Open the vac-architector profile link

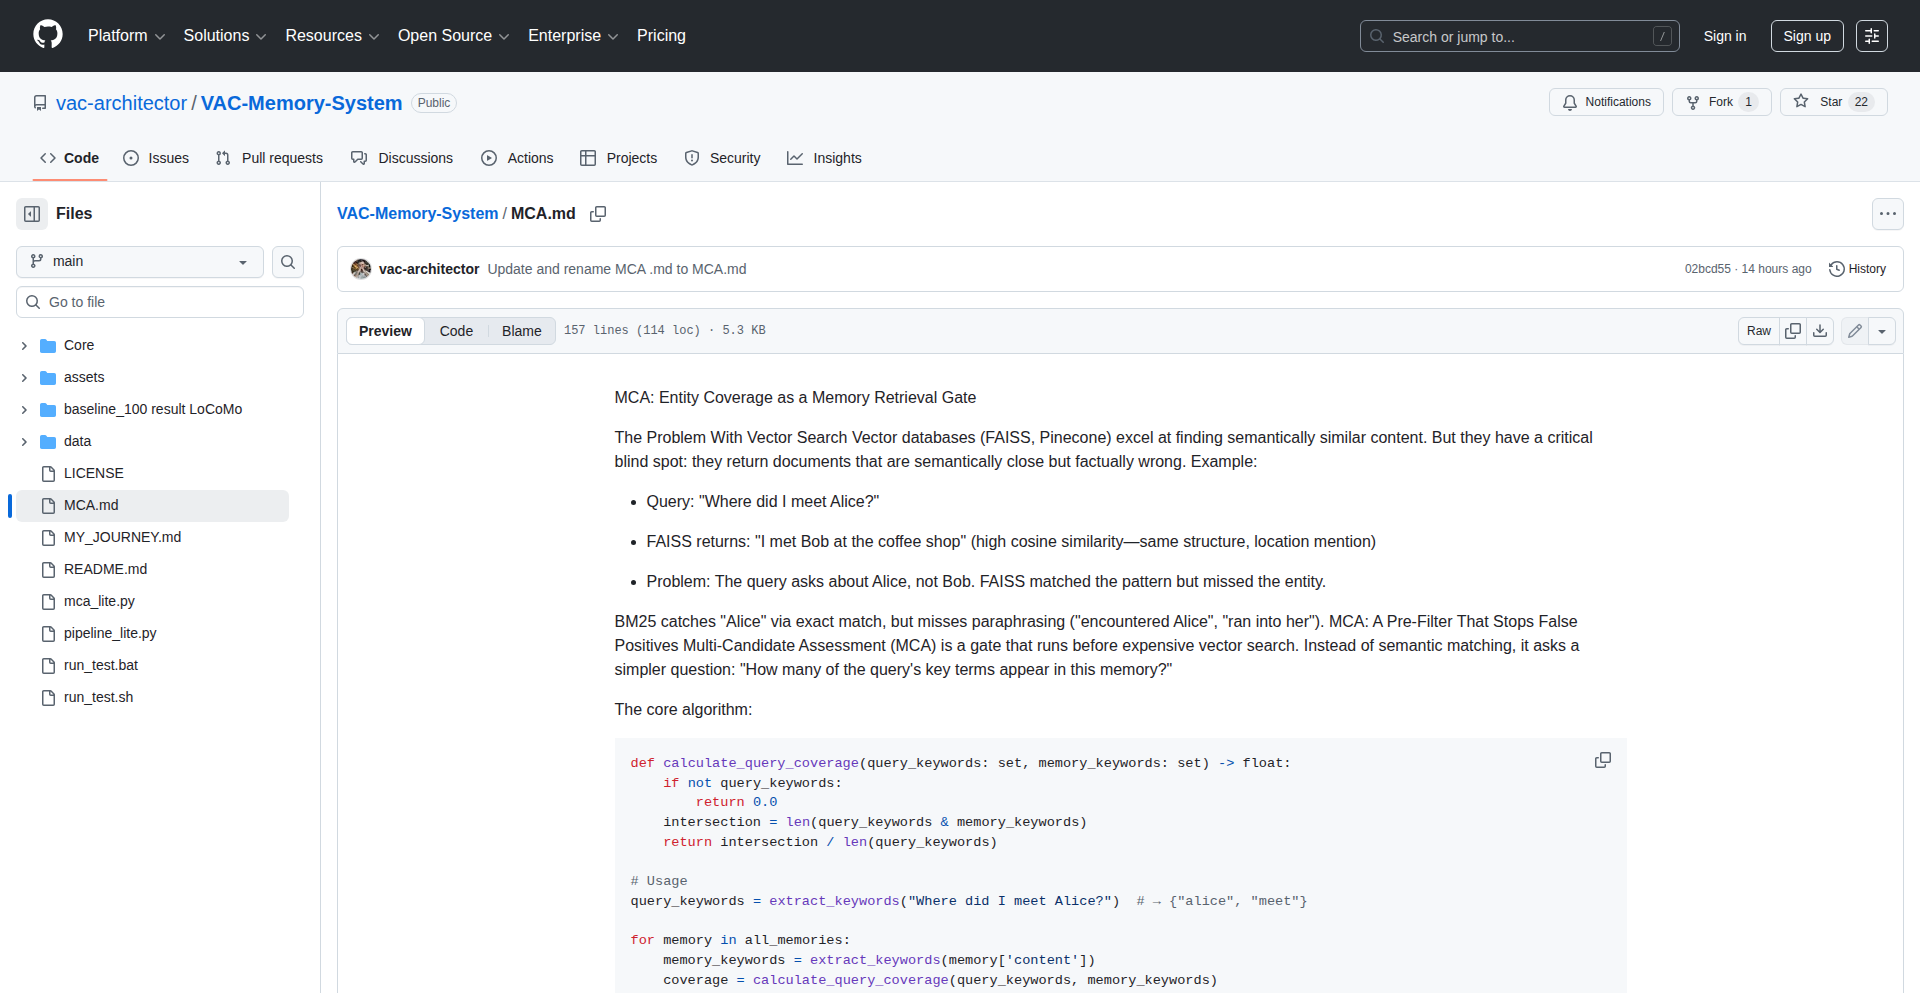click(x=121, y=103)
